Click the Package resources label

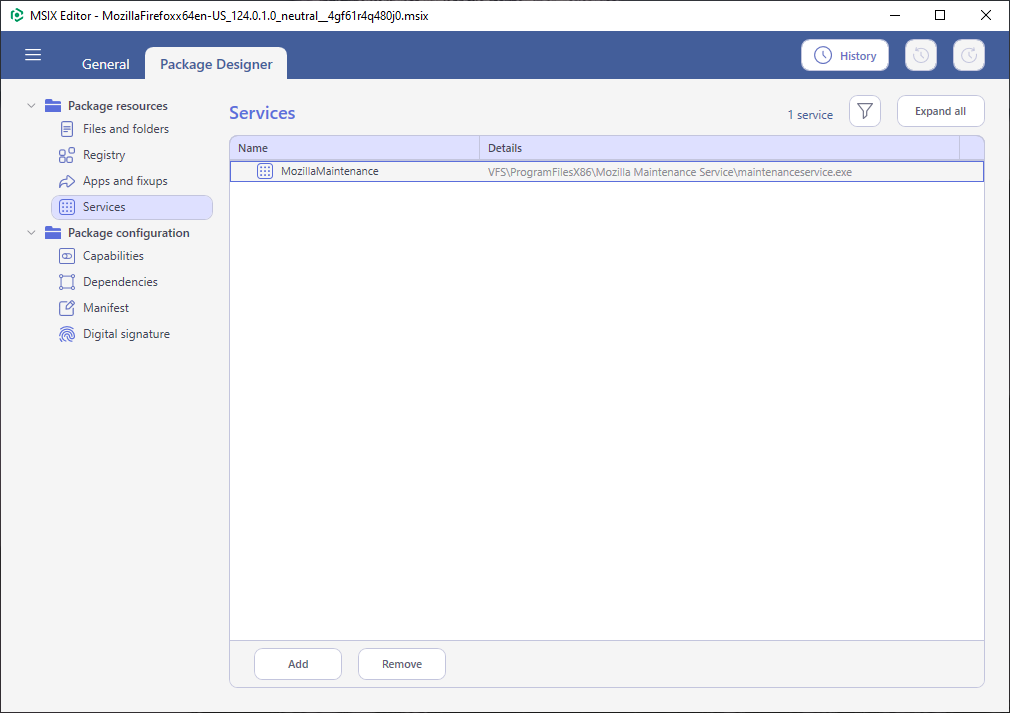coord(117,106)
